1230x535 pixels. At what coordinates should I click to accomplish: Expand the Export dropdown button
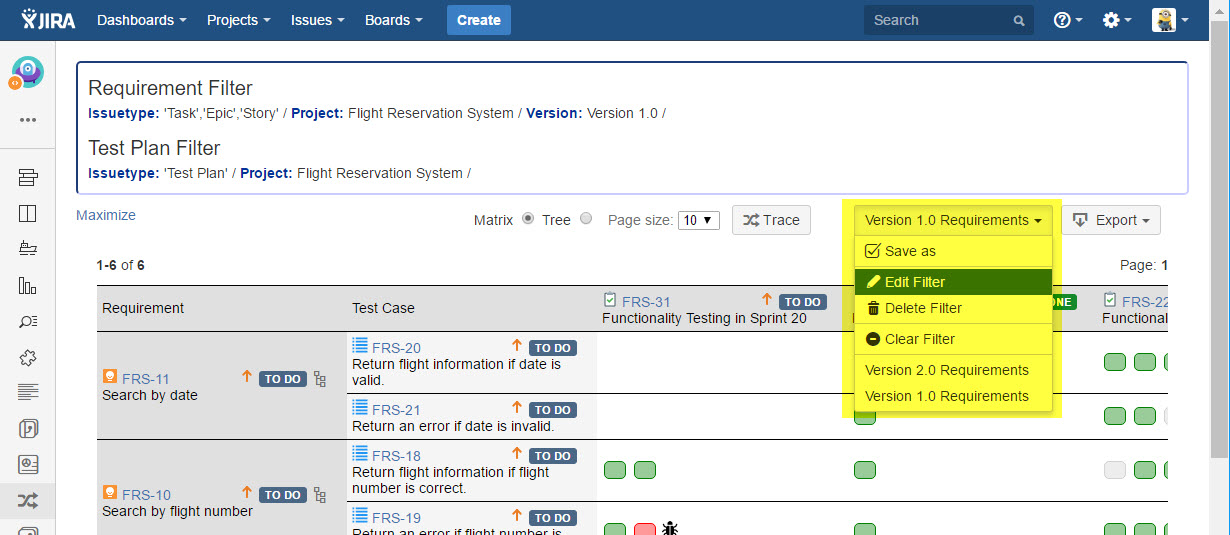pyautogui.click(x=1111, y=220)
